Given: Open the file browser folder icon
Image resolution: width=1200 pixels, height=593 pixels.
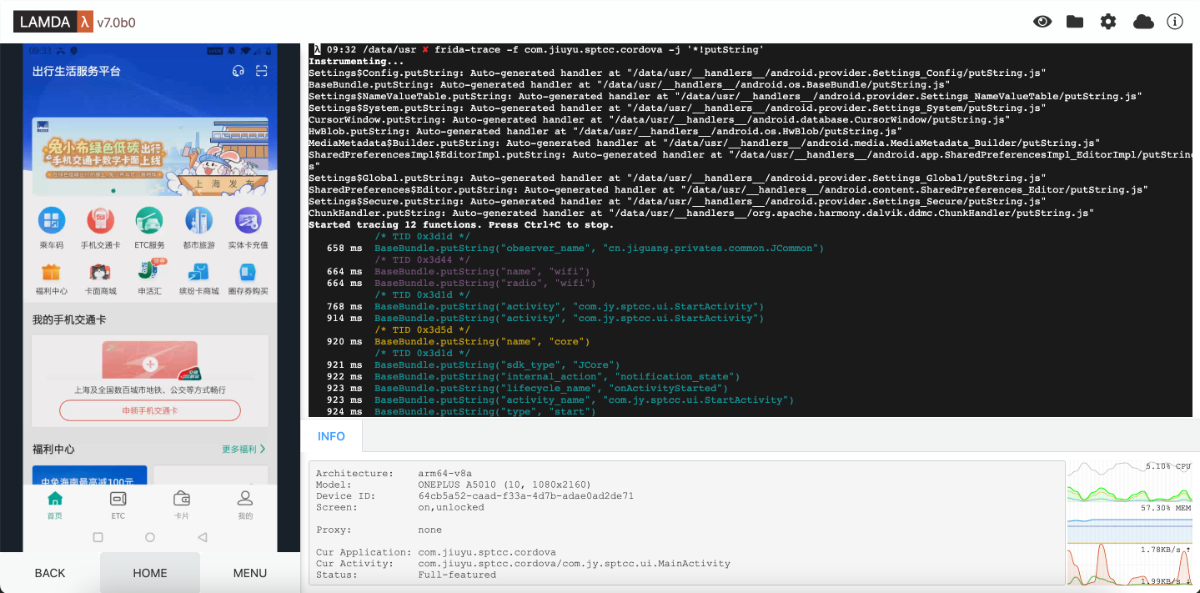Looking at the screenshot, I should coord(1075,21).
